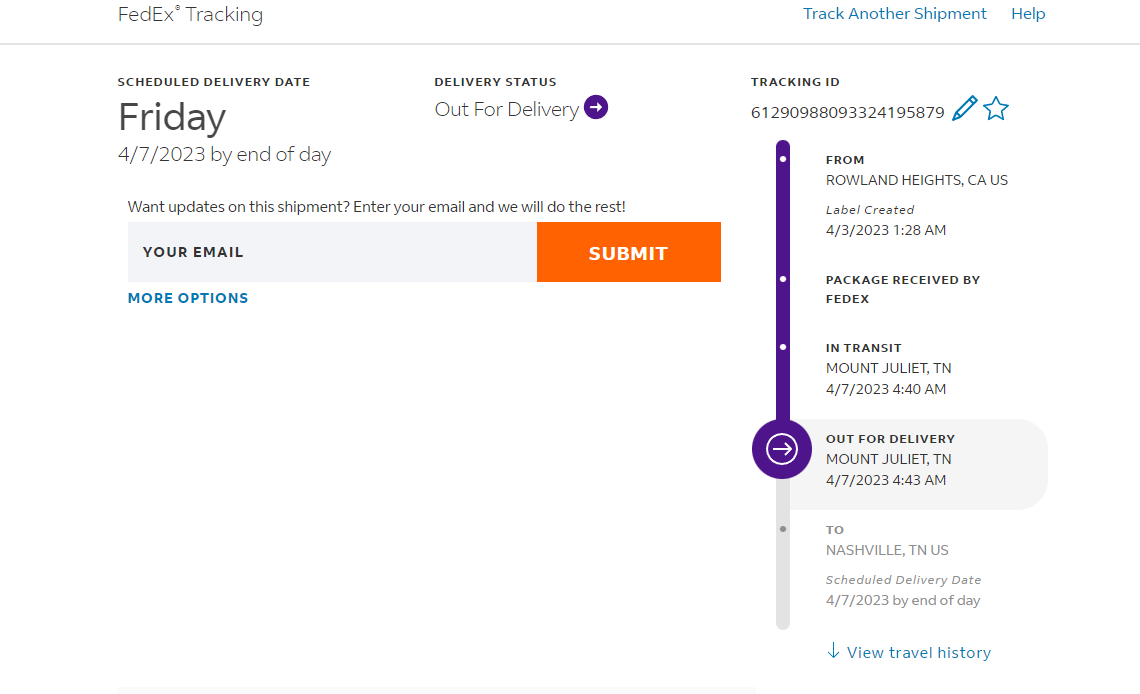
Task: Expand More Options under the email field
Action: point(188,298)
